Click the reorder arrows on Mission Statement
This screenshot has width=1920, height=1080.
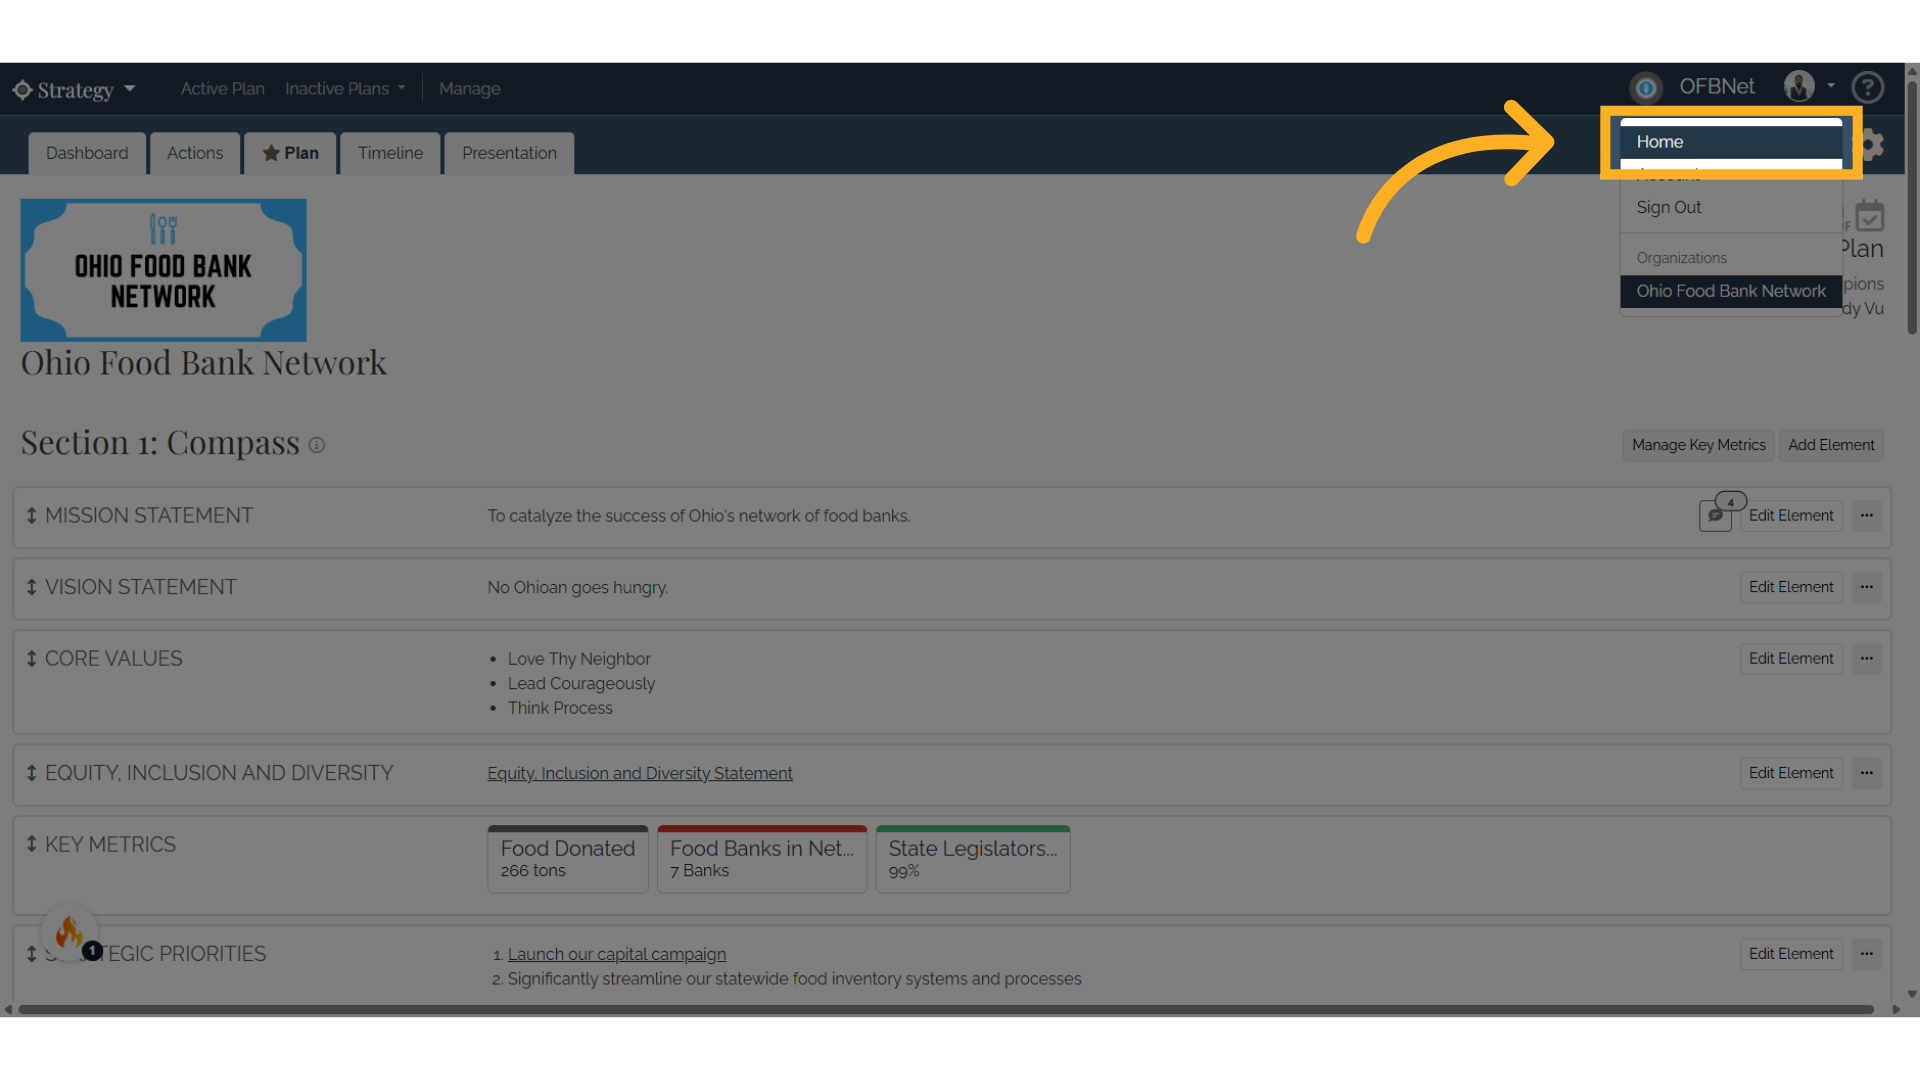(x=31, y=515)
